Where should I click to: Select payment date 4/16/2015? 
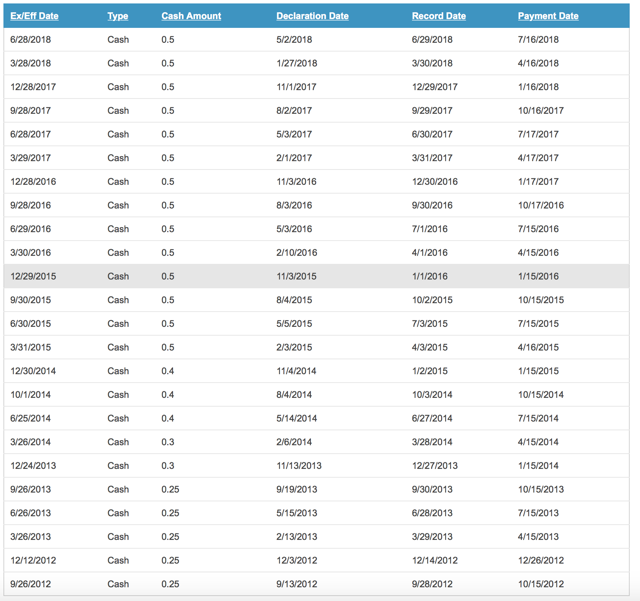[538, 347]
